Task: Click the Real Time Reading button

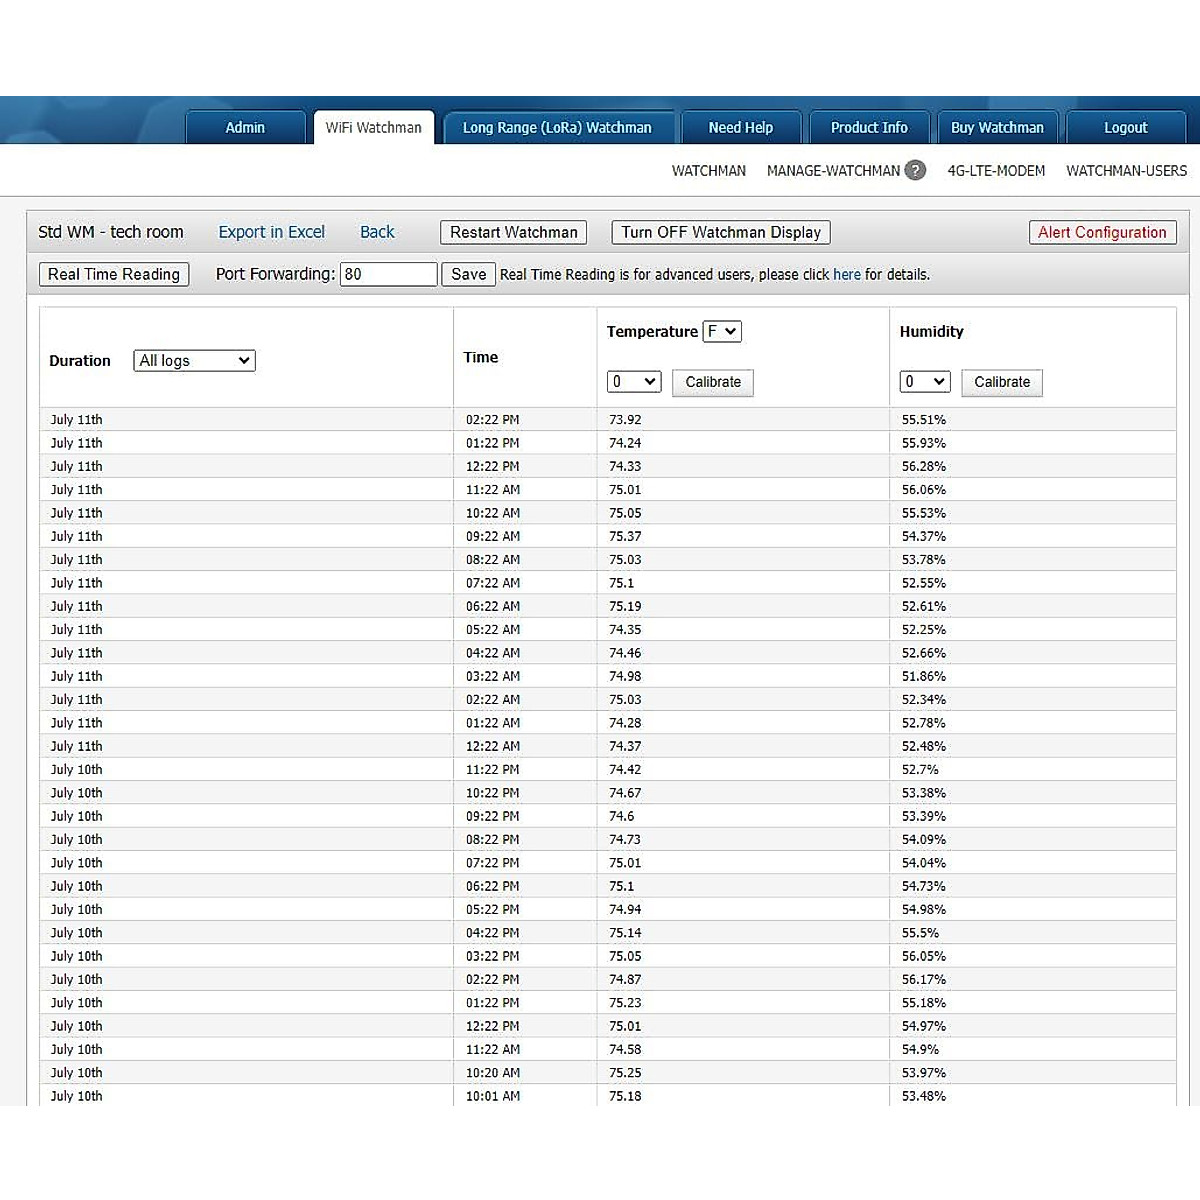Action: pos(114,275)
